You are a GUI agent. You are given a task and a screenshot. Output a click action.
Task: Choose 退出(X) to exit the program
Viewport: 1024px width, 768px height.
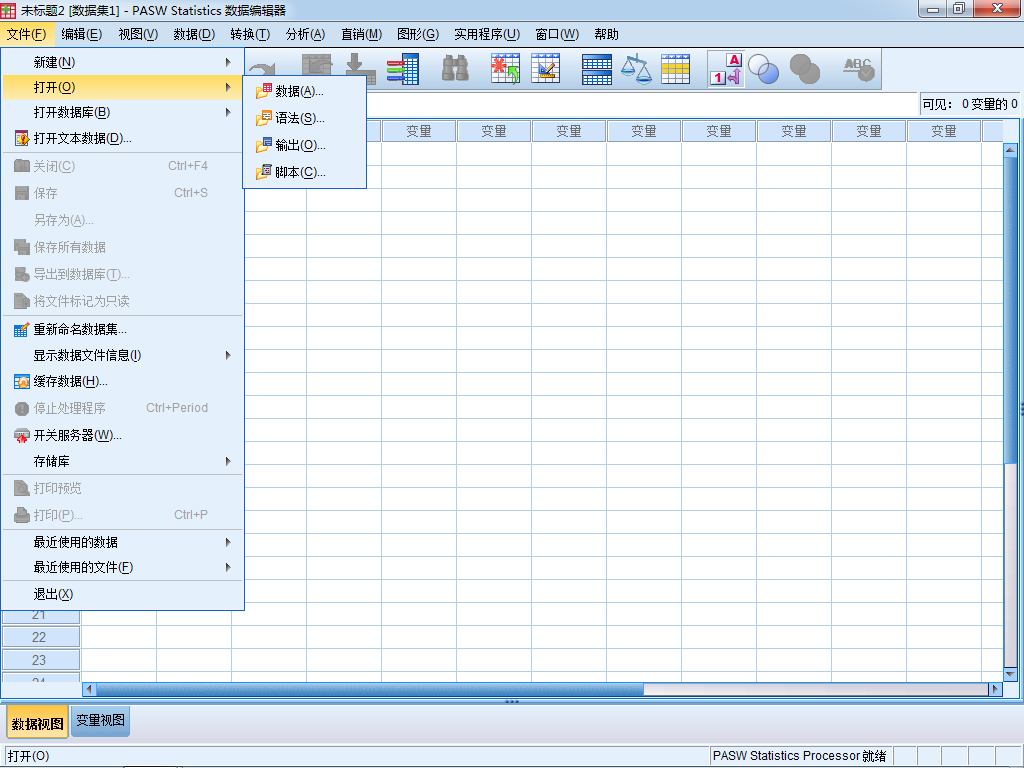[x=123, y=594]
